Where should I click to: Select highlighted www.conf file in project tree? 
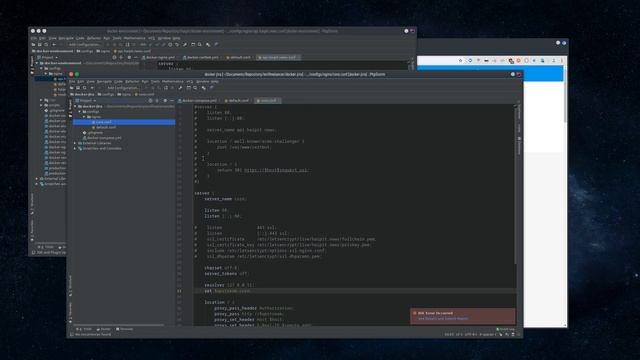(124, 122)
